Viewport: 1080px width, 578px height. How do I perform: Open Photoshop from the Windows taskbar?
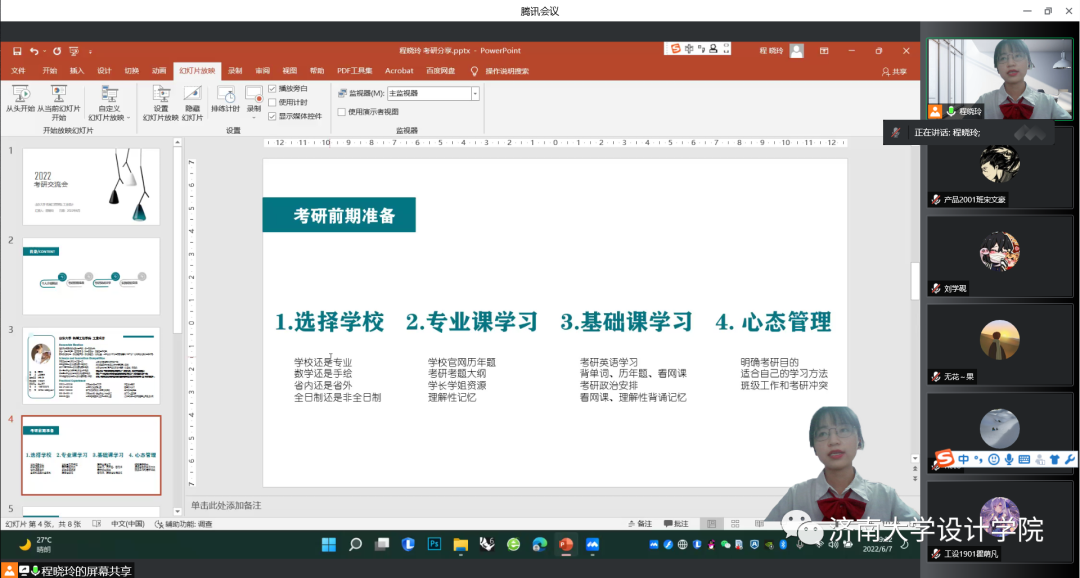point(434,545)
